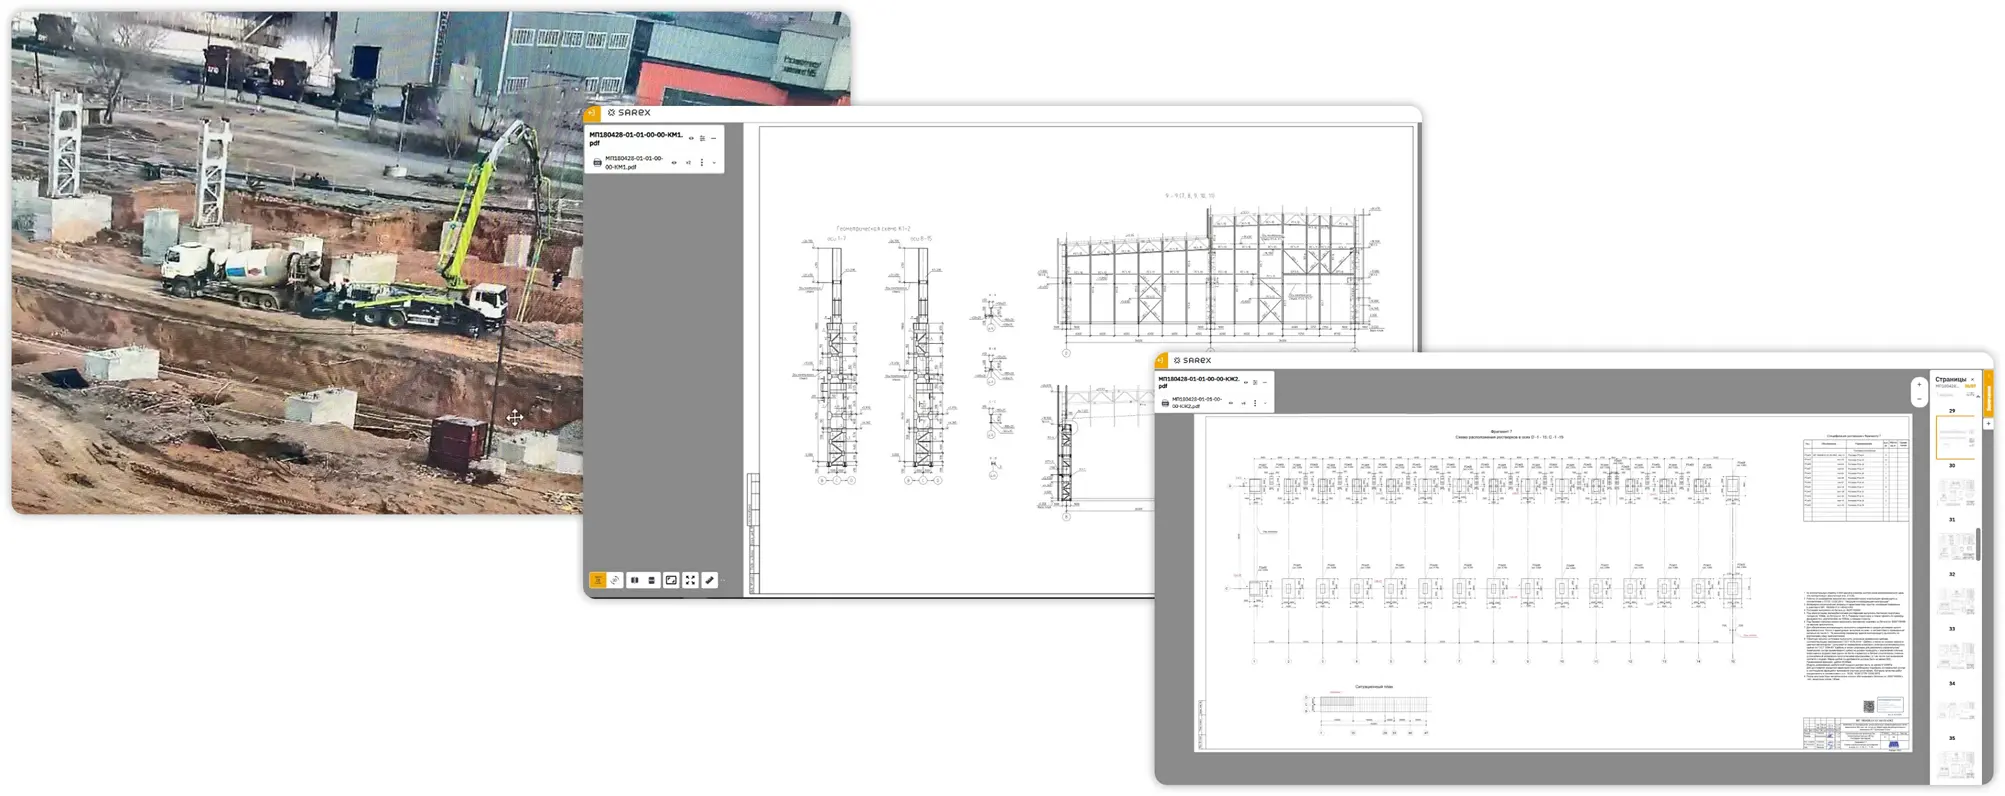
Task: Switch to vertical split view icon
Action: point(634,580)
